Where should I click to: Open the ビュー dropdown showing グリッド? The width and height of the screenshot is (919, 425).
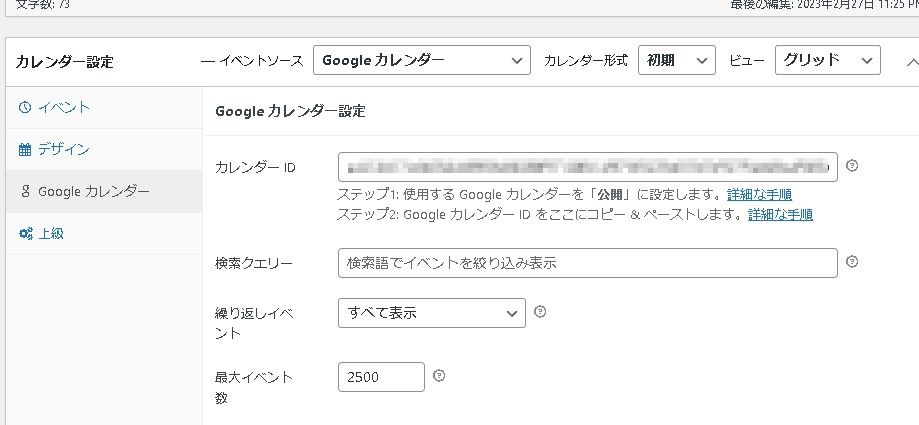point(827,60)
